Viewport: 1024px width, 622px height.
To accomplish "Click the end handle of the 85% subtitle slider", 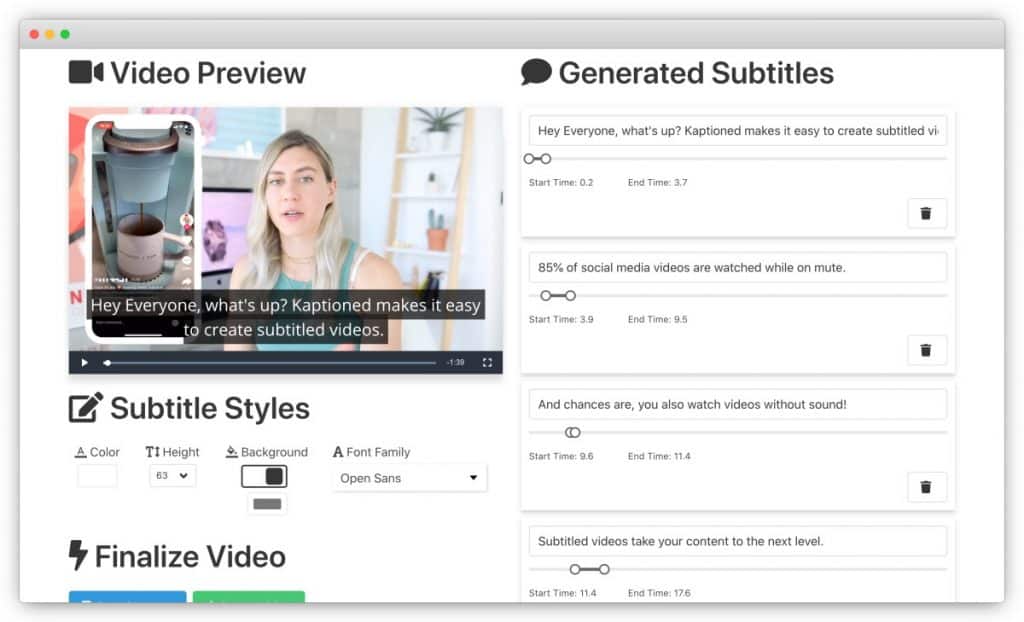I will [x=571, y=295].
